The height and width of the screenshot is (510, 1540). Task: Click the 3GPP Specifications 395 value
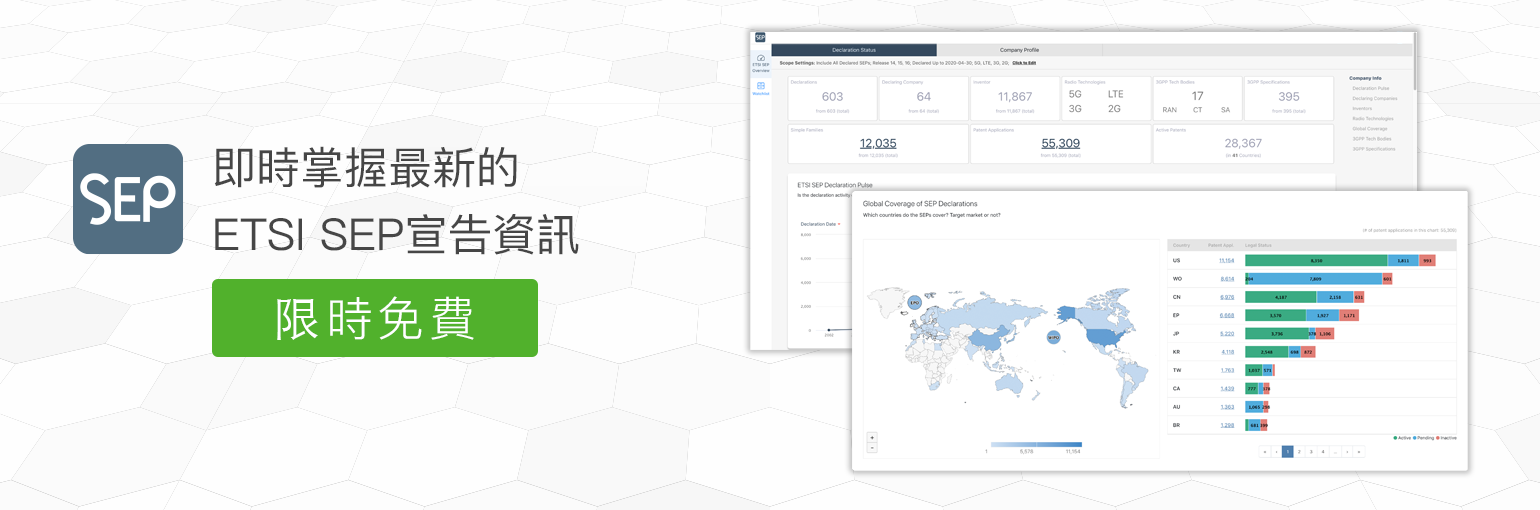tap(1289, 97)
